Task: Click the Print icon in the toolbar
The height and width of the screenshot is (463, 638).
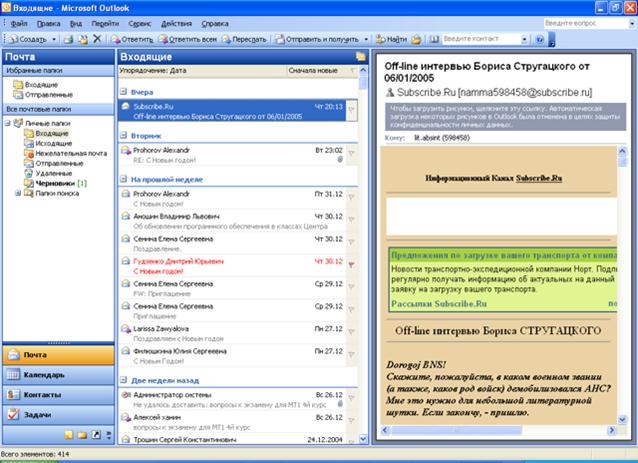Action: [x=68, y=39]
